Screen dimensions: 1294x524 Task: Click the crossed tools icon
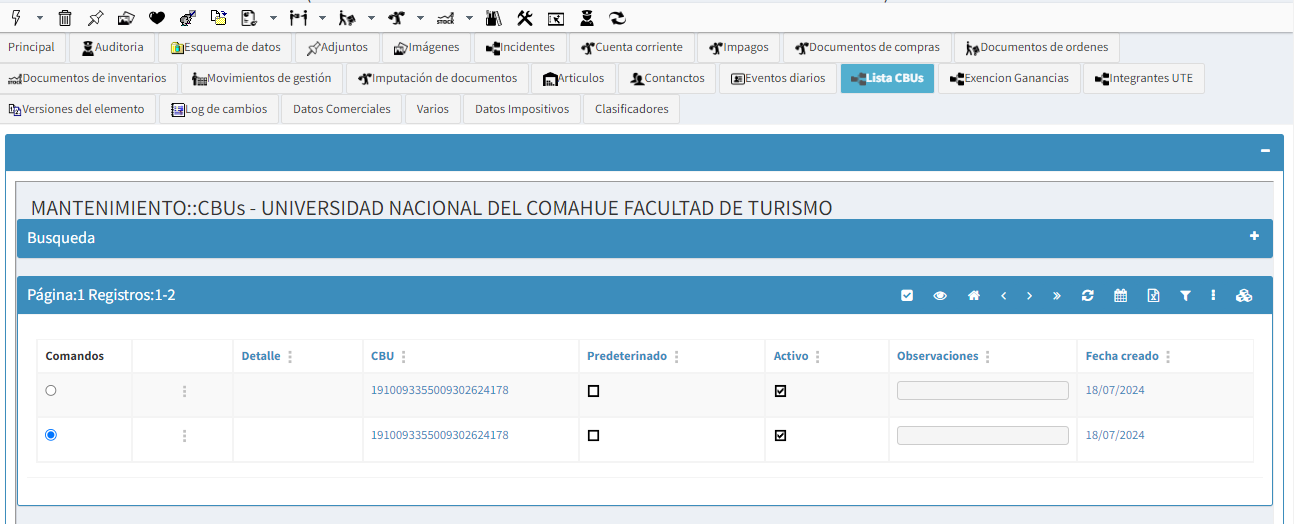(524, 18)
